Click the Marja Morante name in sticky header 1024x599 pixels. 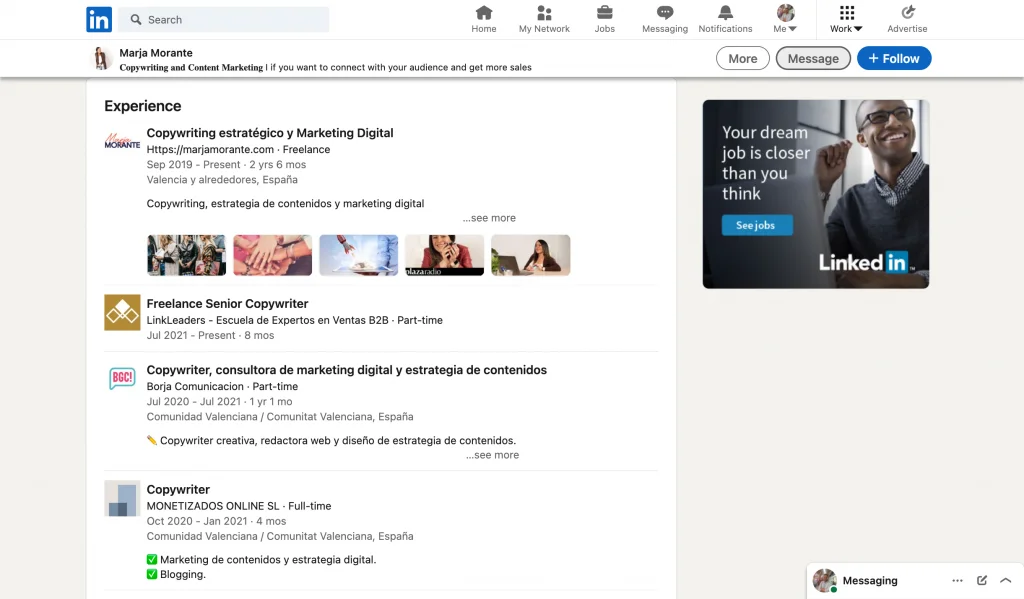(156, 53)
